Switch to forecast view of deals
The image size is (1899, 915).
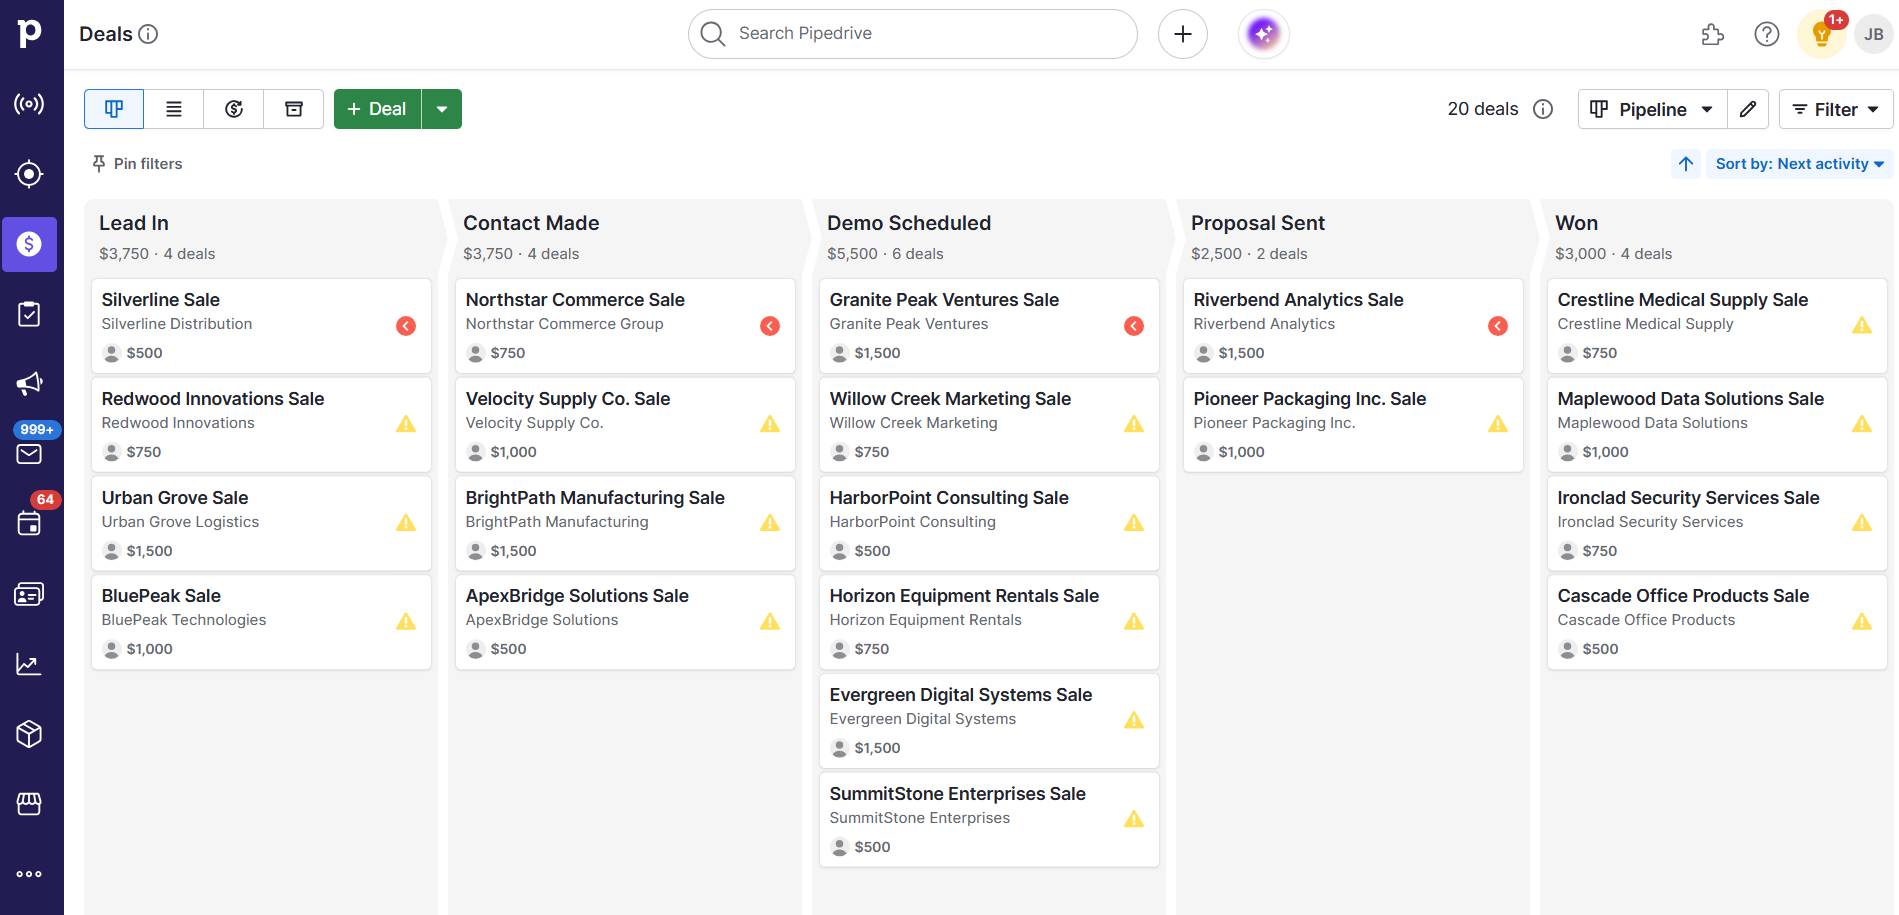(233, 108)
